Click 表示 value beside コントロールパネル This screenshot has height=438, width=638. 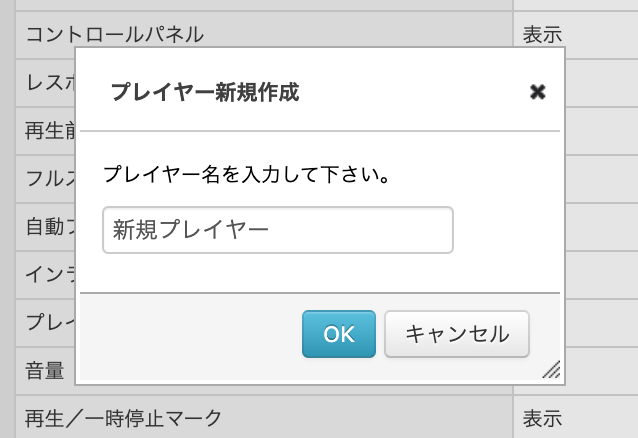pos(542,35)
